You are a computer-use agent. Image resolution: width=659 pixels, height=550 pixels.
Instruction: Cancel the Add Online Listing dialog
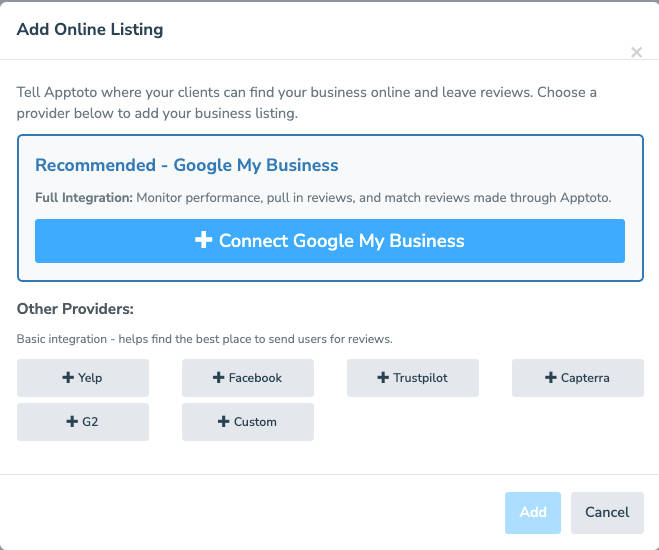607,513
